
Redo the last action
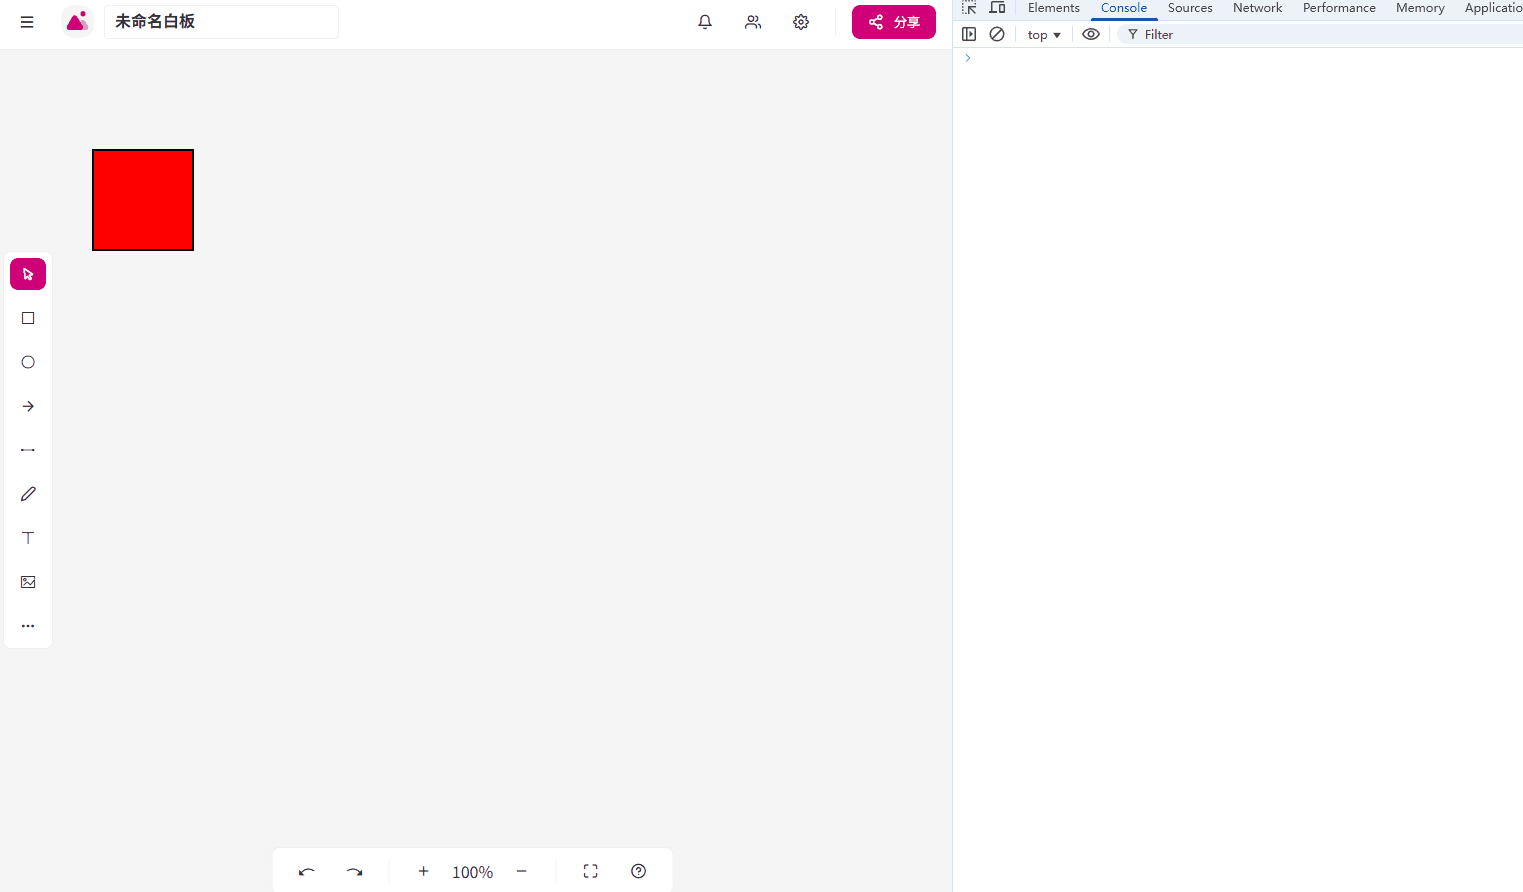[x=355, y=871]
